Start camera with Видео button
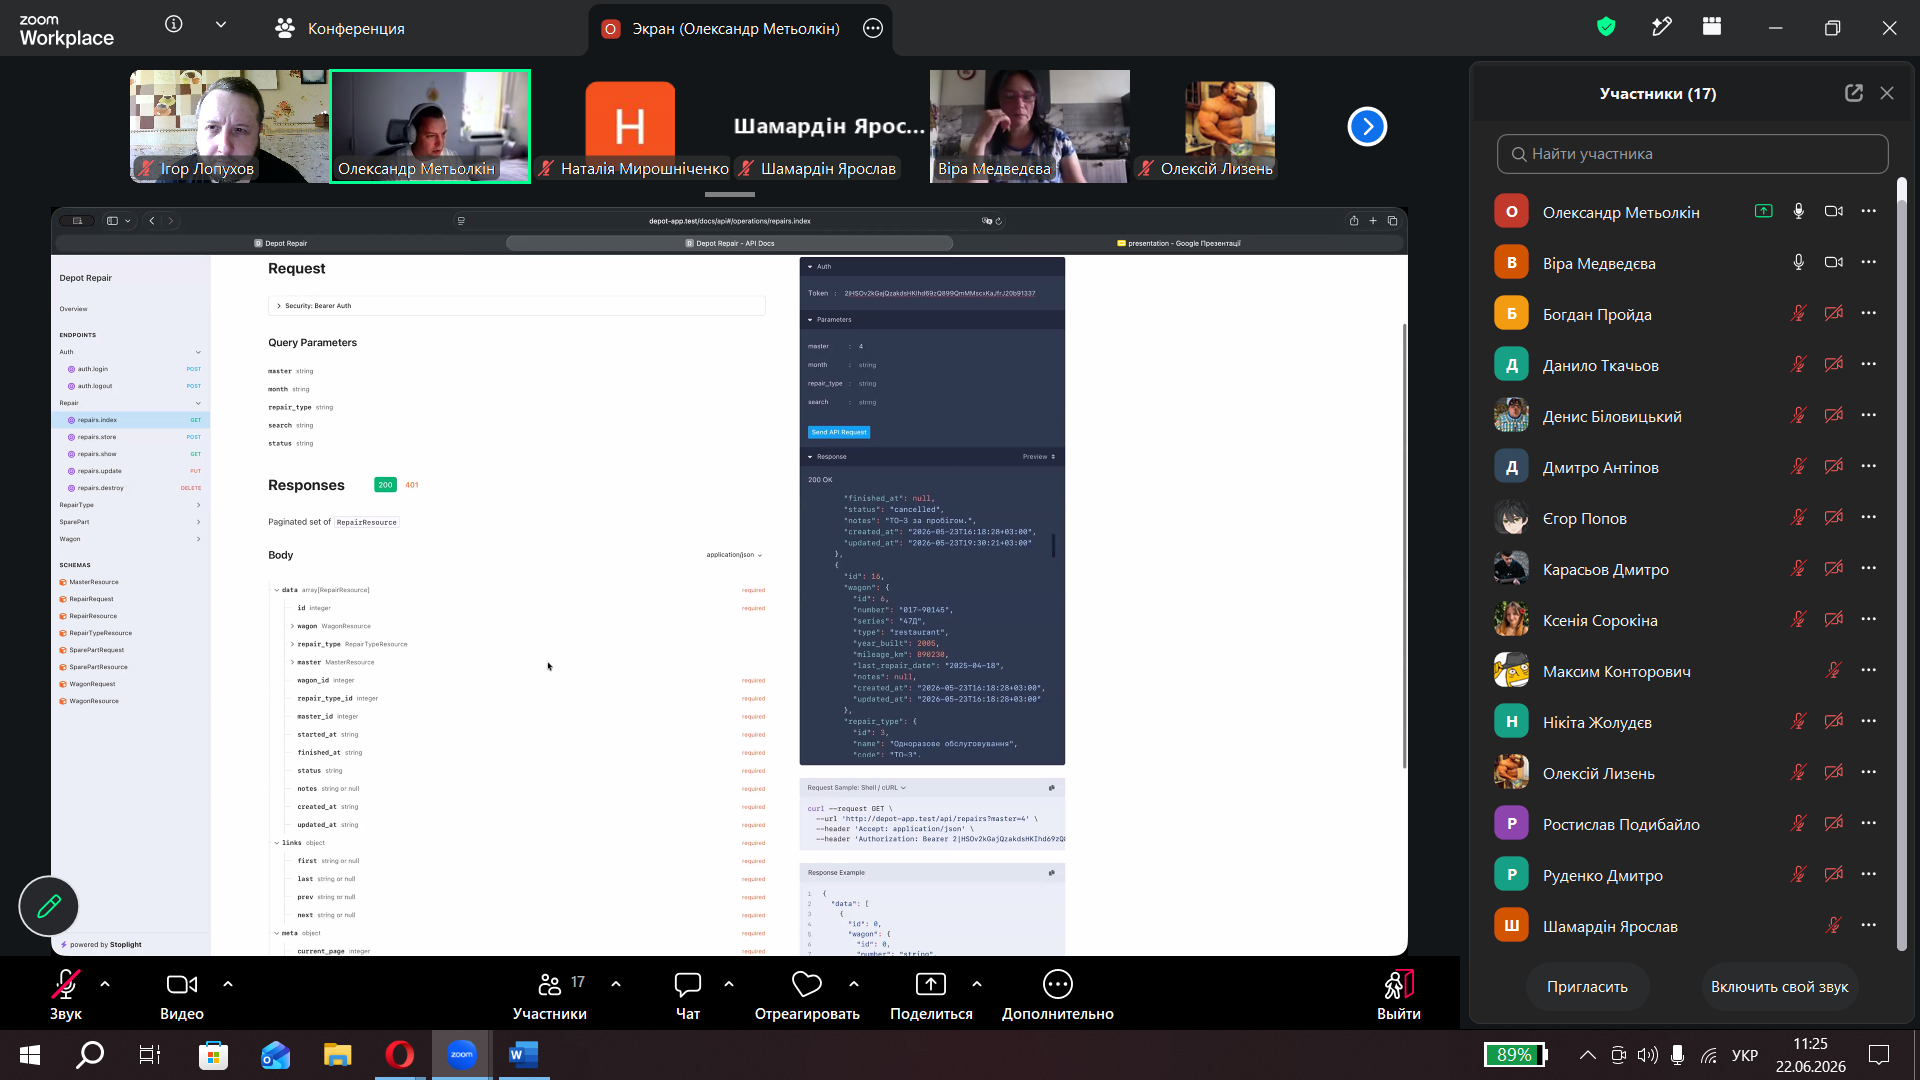1920x1080 pixels. pyautogui.click(x=182, y=996)
